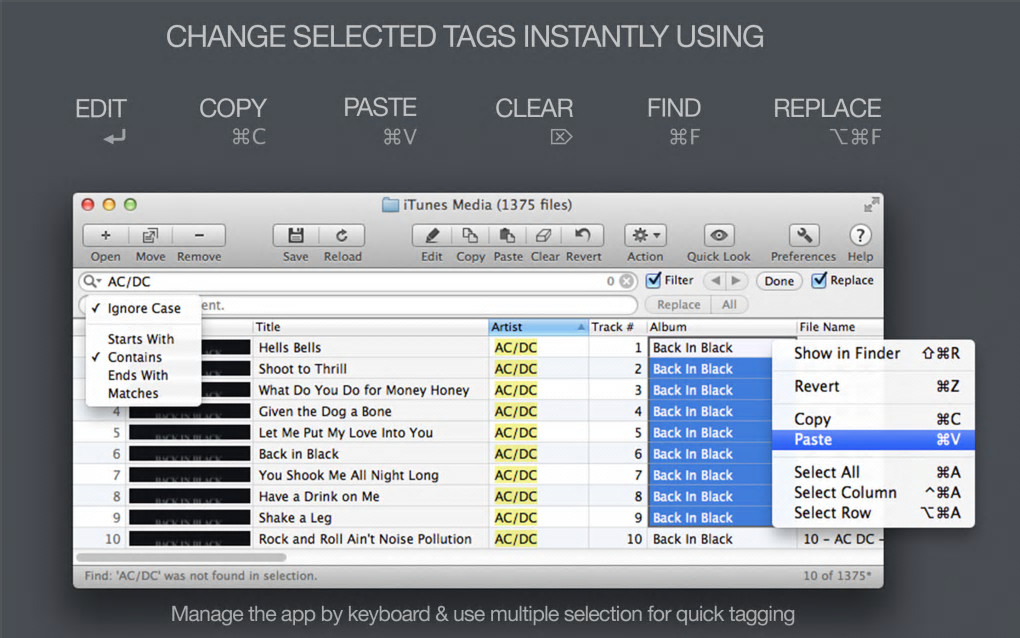
Task: Reload files with the circular arrow icon
Action: [342, 235]
